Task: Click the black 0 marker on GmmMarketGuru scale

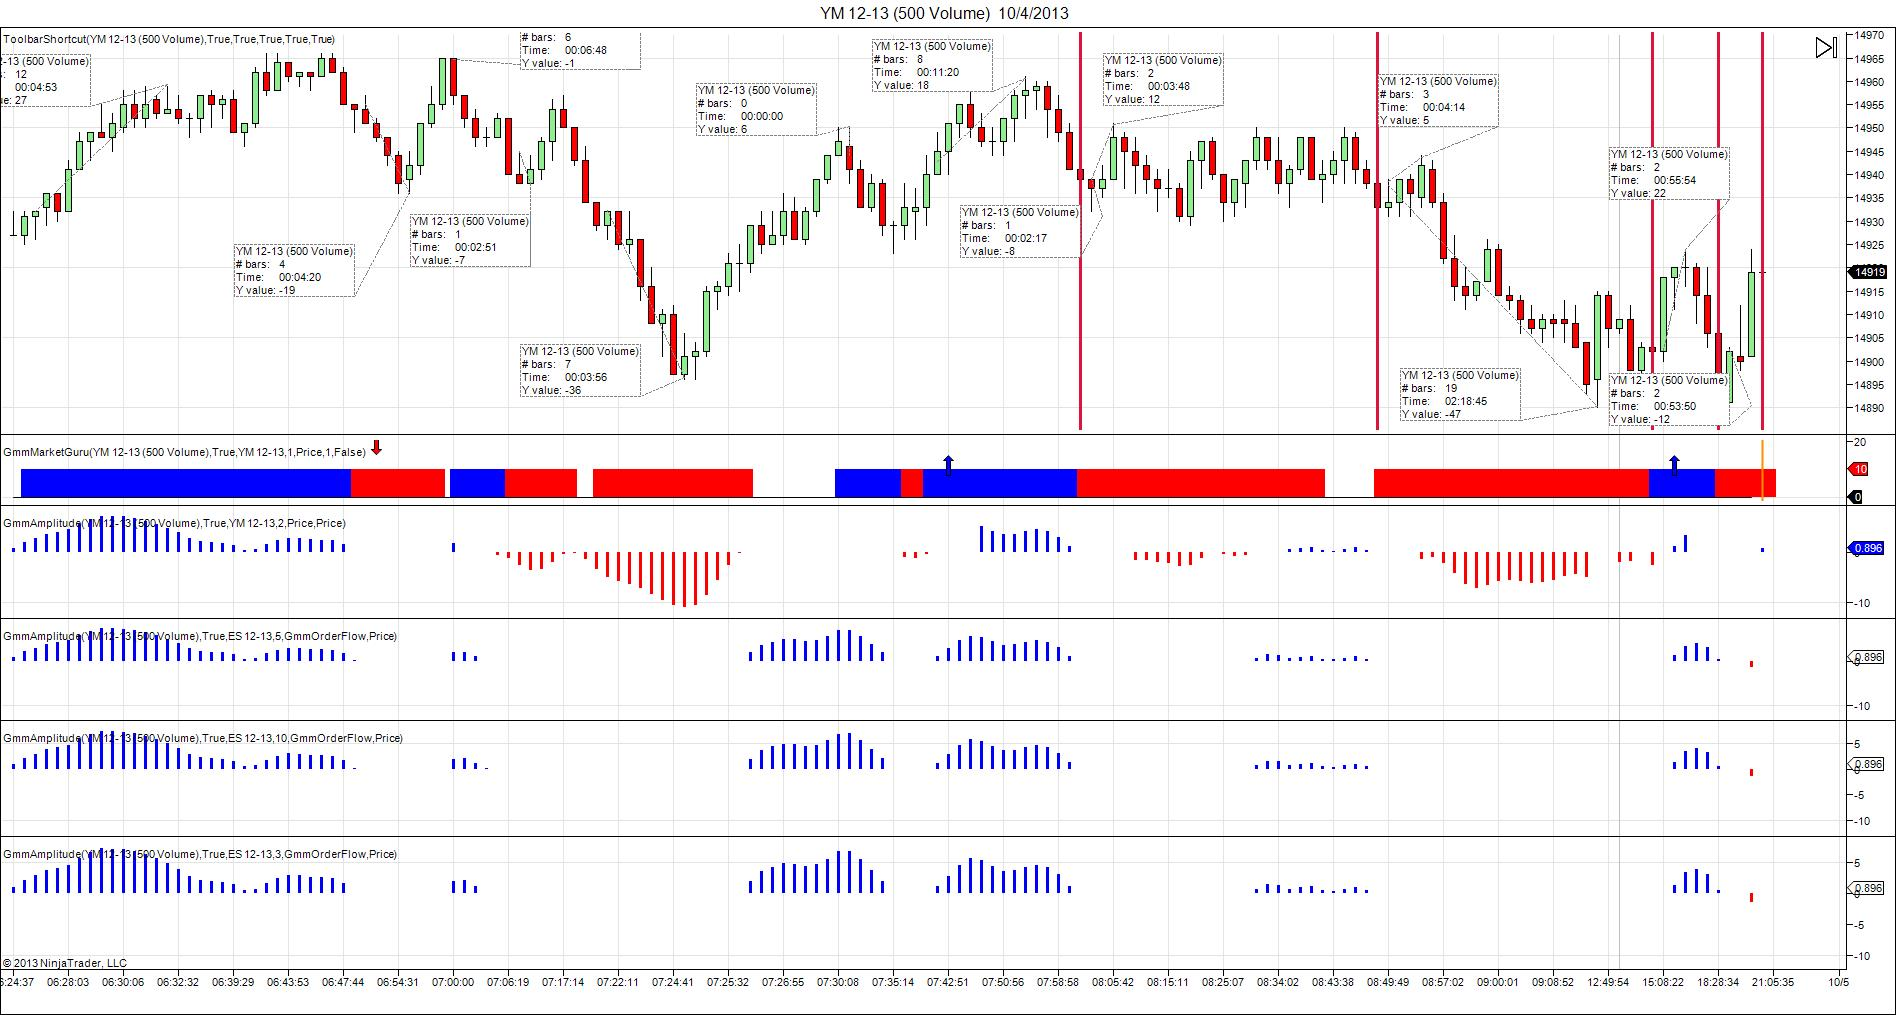Action: [x=1857, y=497]
